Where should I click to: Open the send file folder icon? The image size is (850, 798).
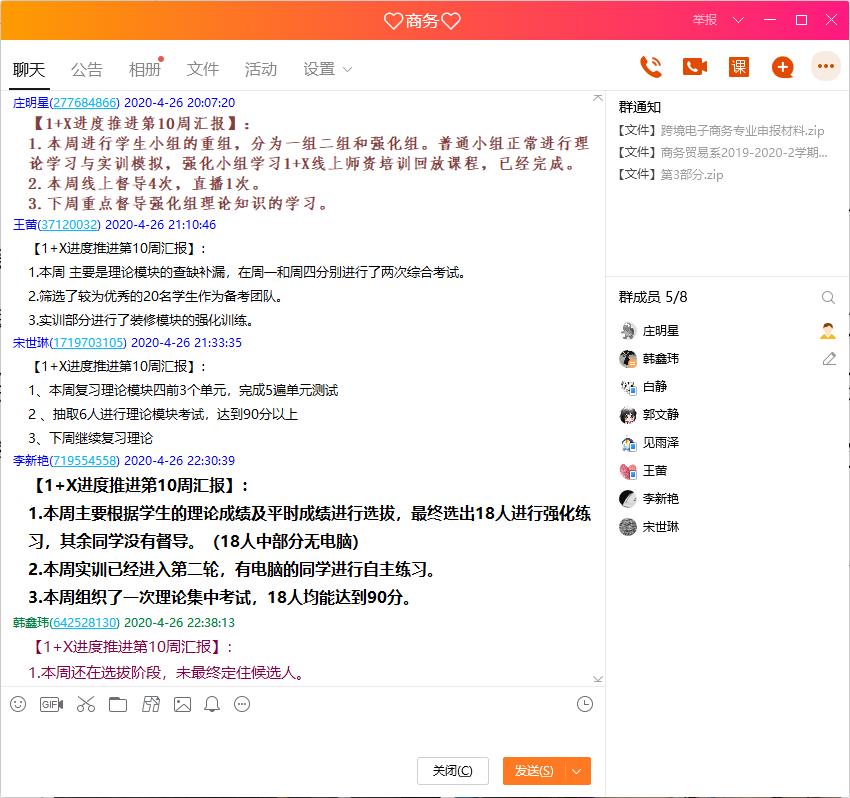(118, 704)
